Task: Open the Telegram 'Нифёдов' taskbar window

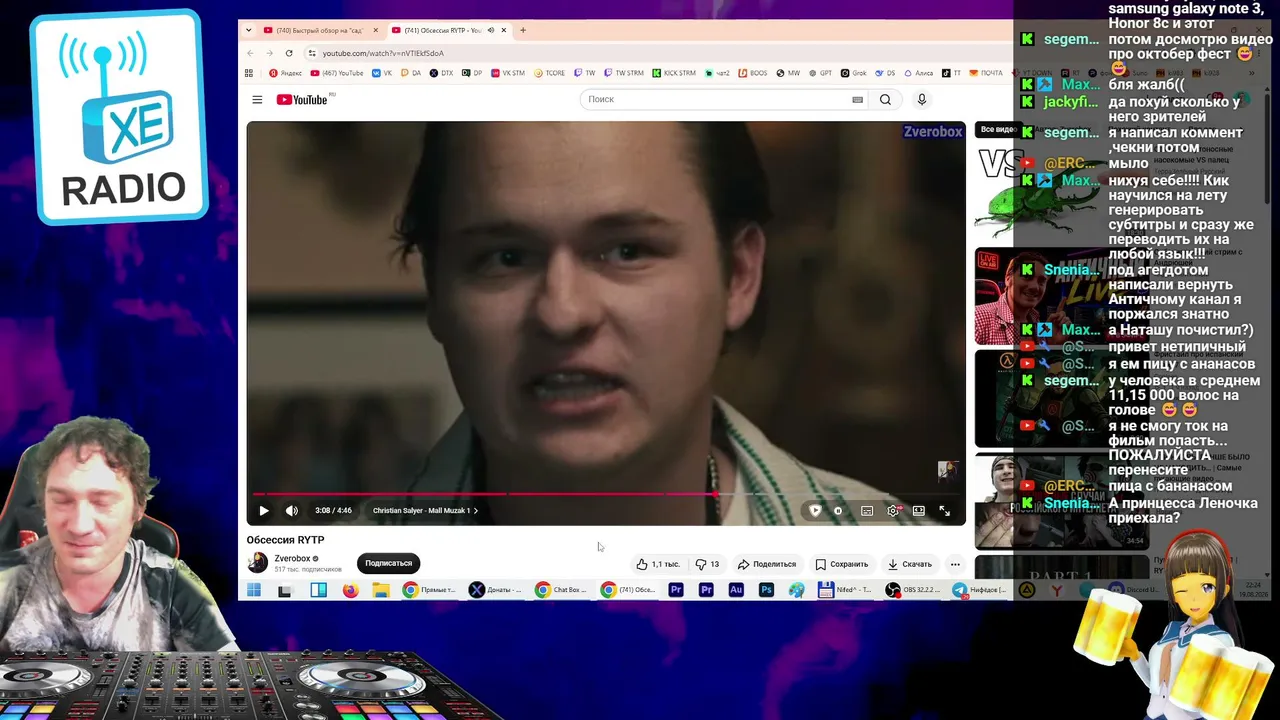Action: point(980,590)
